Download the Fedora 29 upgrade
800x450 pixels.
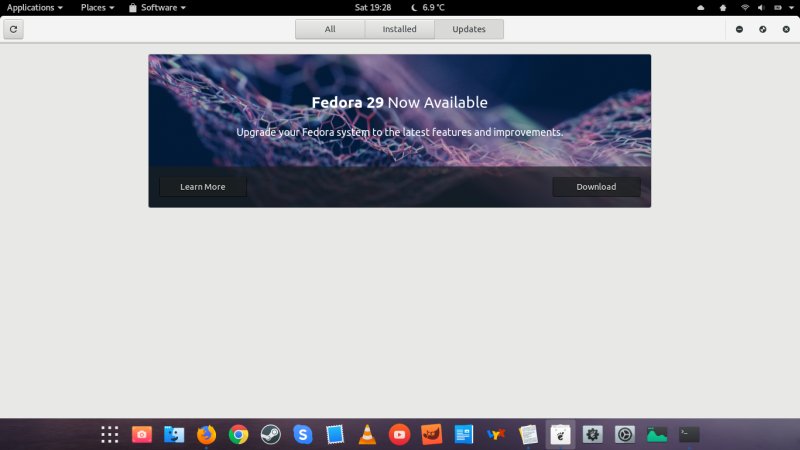point(596,187)
